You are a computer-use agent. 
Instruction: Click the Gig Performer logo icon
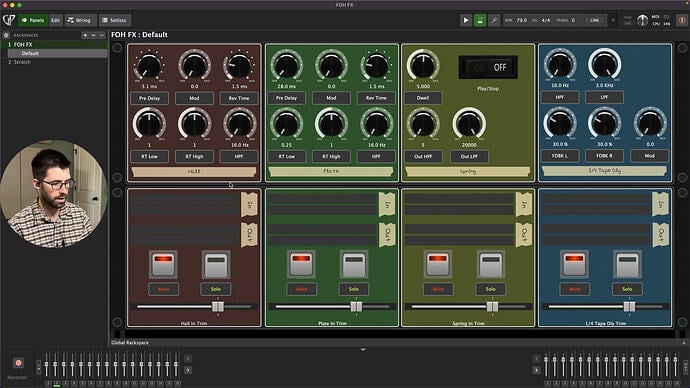(x=9, y=20)
